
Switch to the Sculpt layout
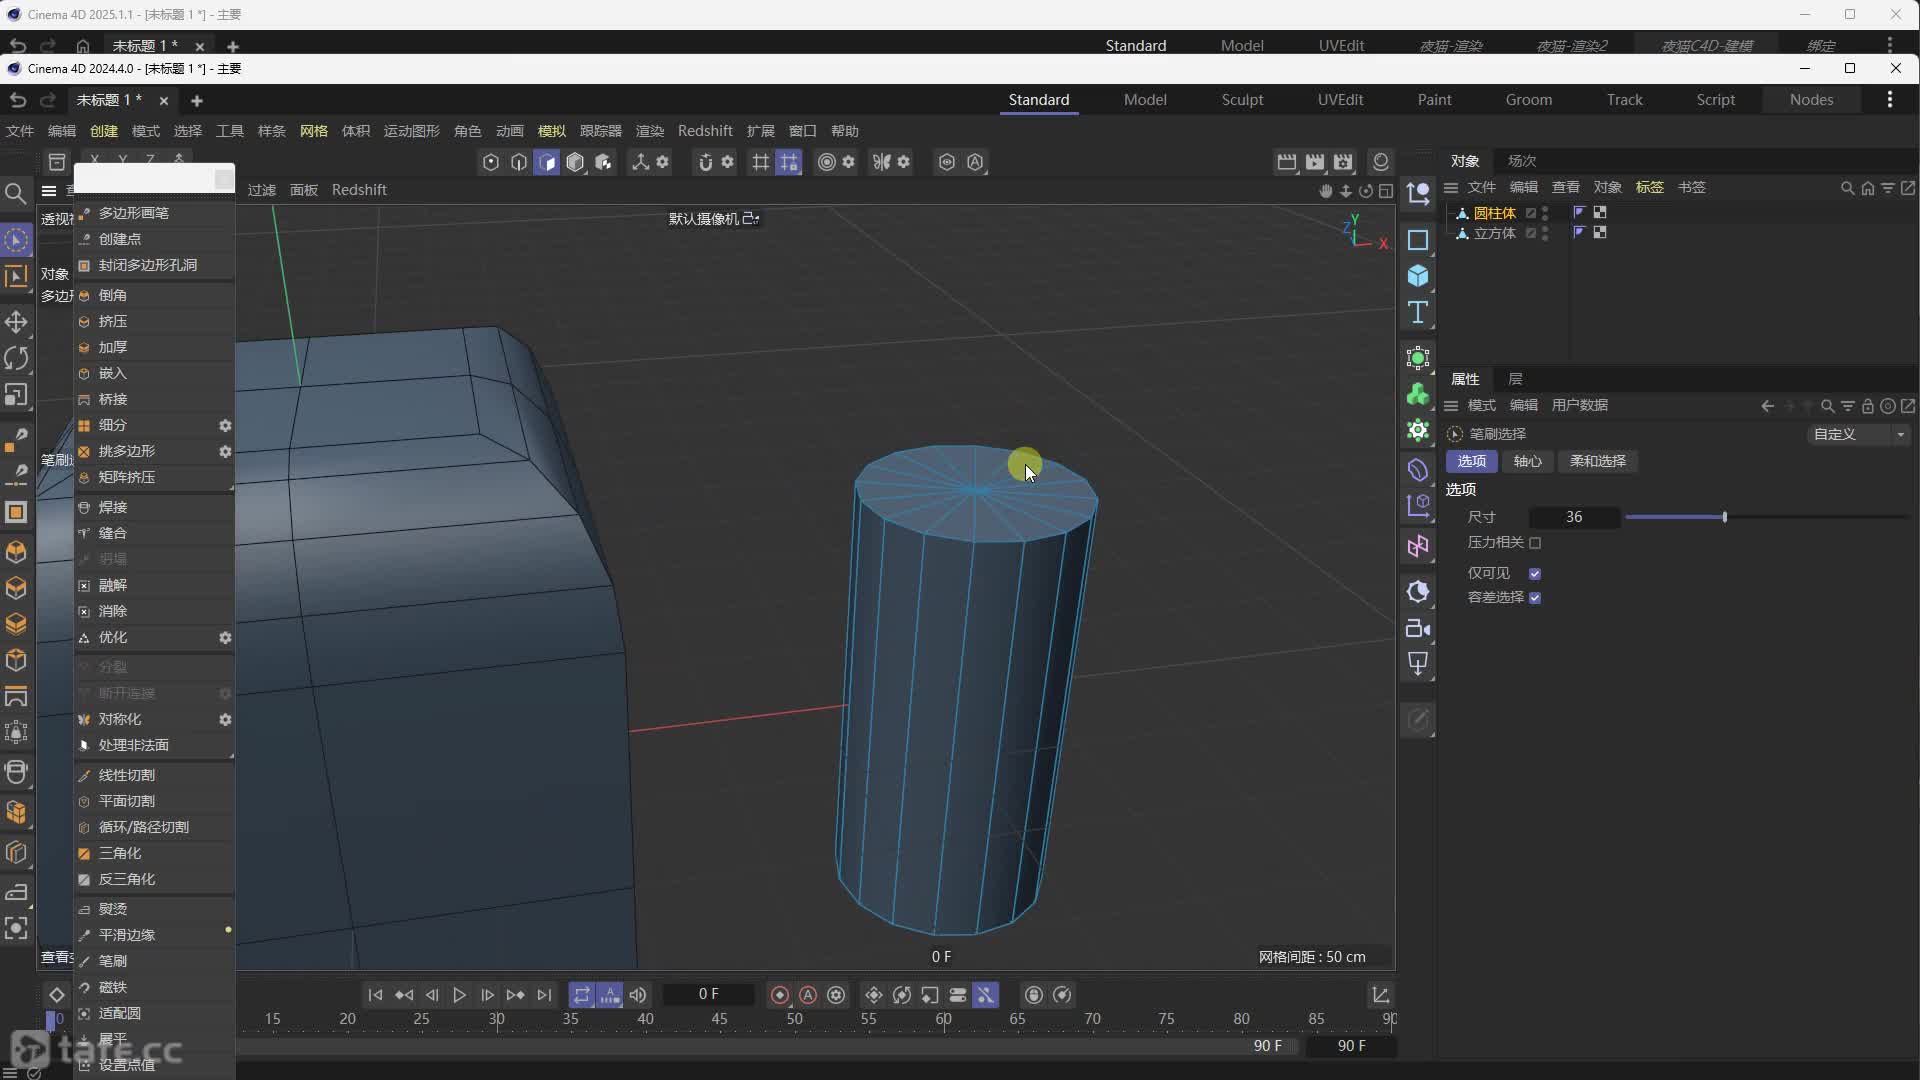(x=1242, y=100)
